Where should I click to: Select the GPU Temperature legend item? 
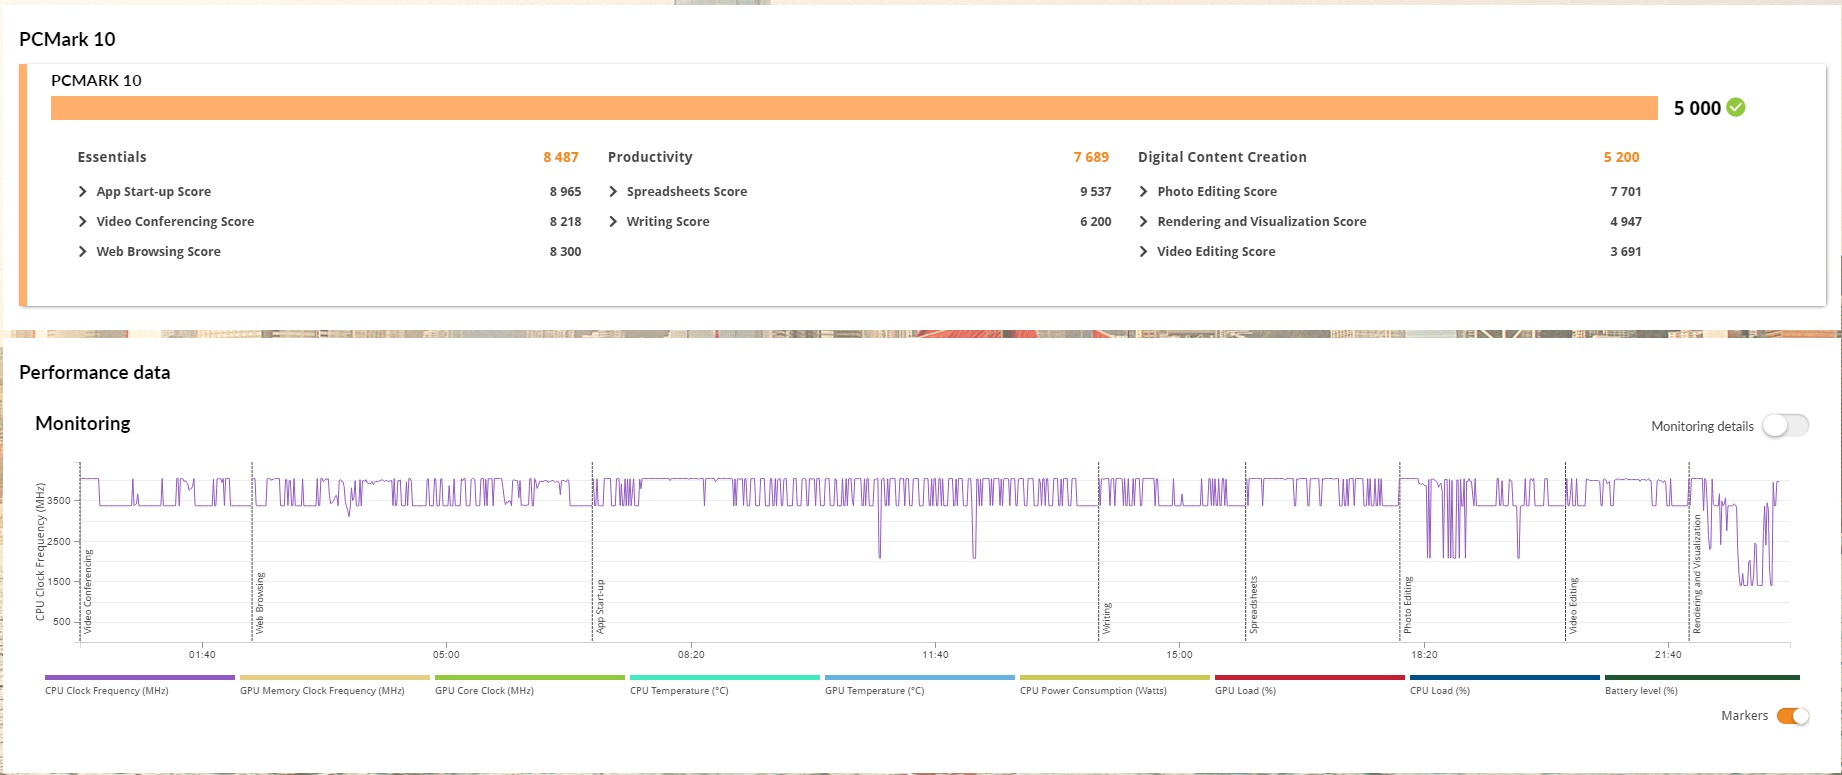[920, 685]
